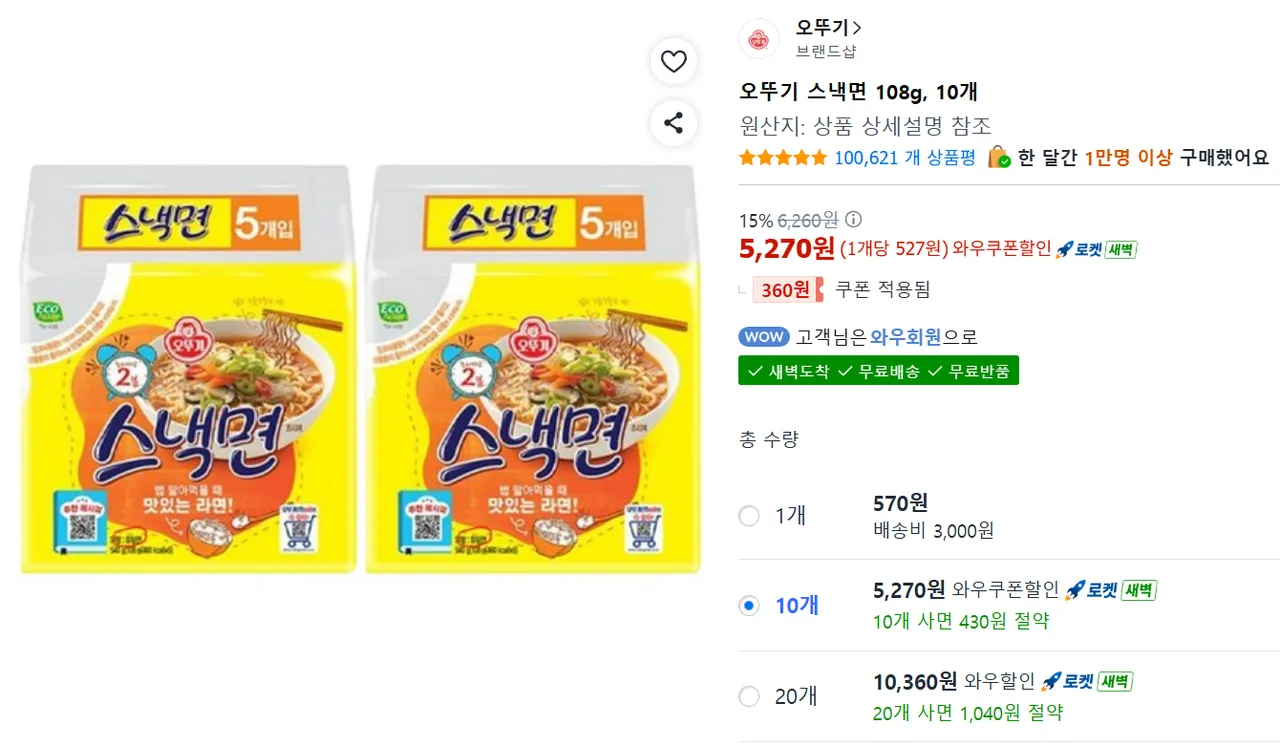Click the right 스낵면 package image

[533, 370]
